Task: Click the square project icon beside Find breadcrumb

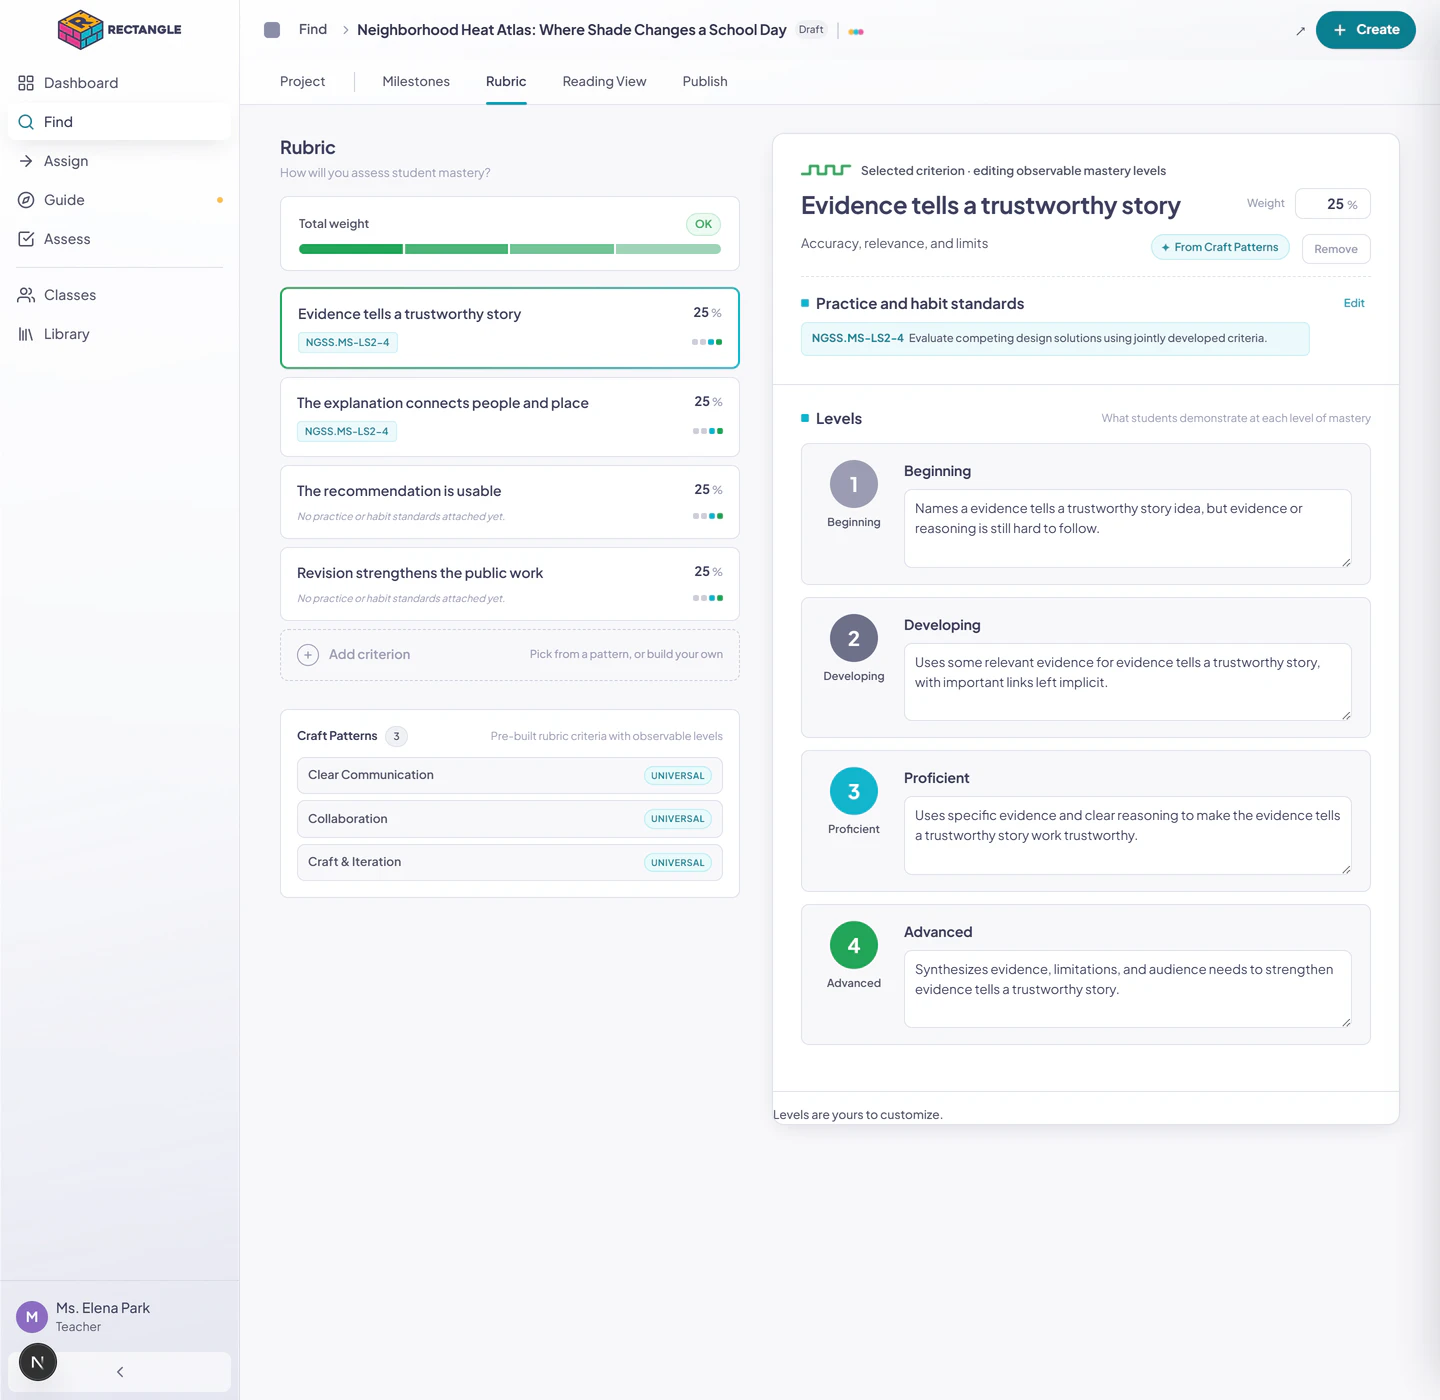Action: point(272,30)
